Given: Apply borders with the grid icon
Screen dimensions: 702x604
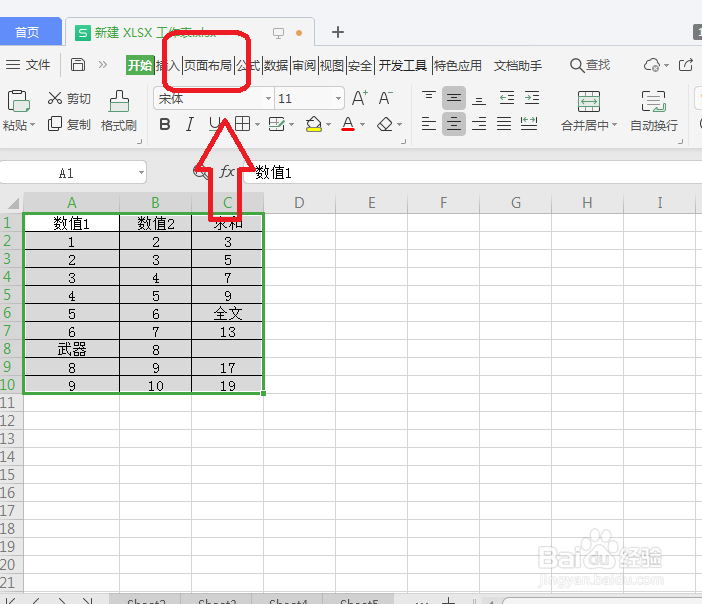Looking at the screenshot, I should tap(243, 124).
